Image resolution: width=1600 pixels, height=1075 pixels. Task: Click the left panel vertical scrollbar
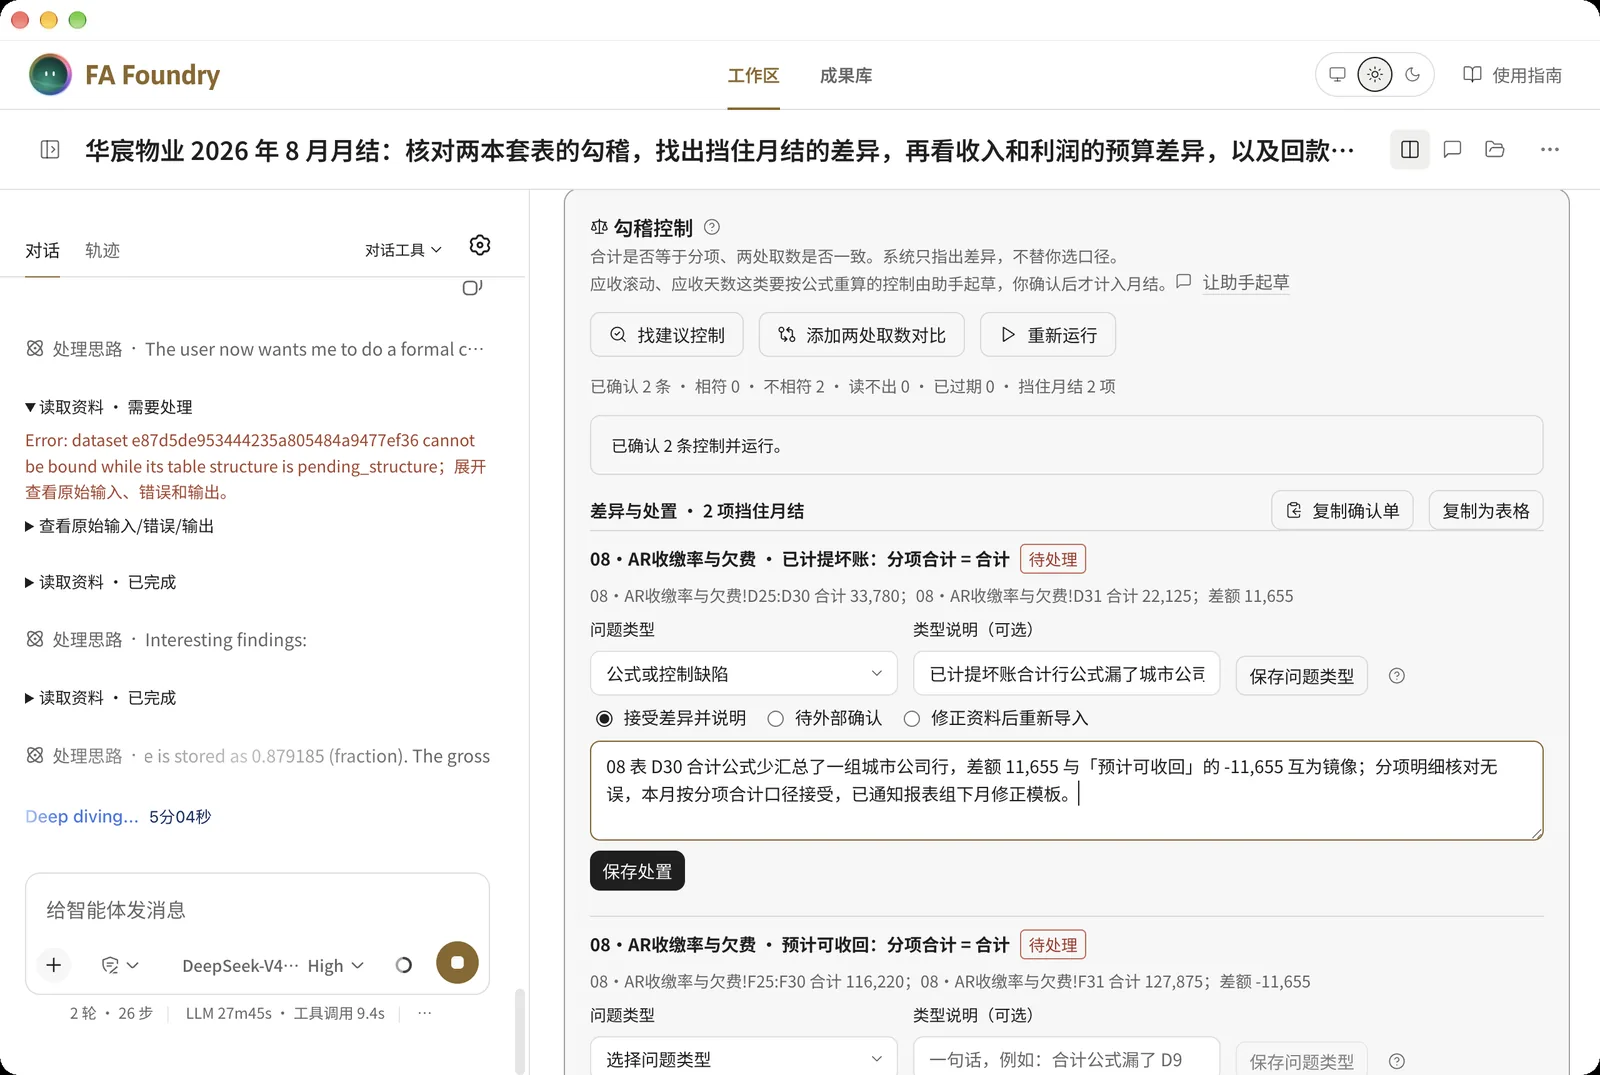(x=519, y=1030)
